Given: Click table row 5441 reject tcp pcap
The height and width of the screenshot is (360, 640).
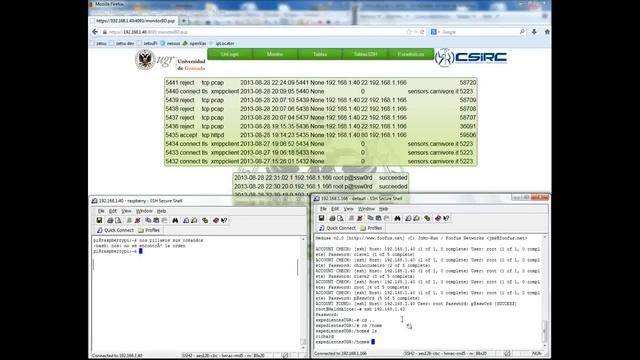Looking at the screenshot, I should coord(321,82).
